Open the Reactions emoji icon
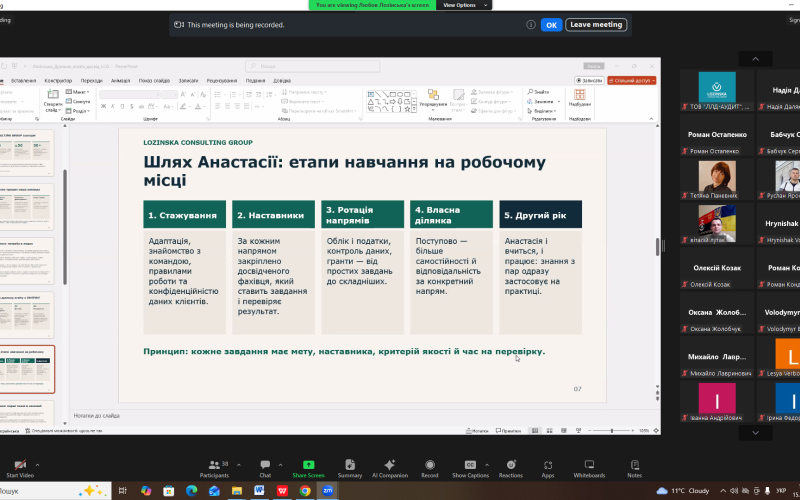 [511, 465]
